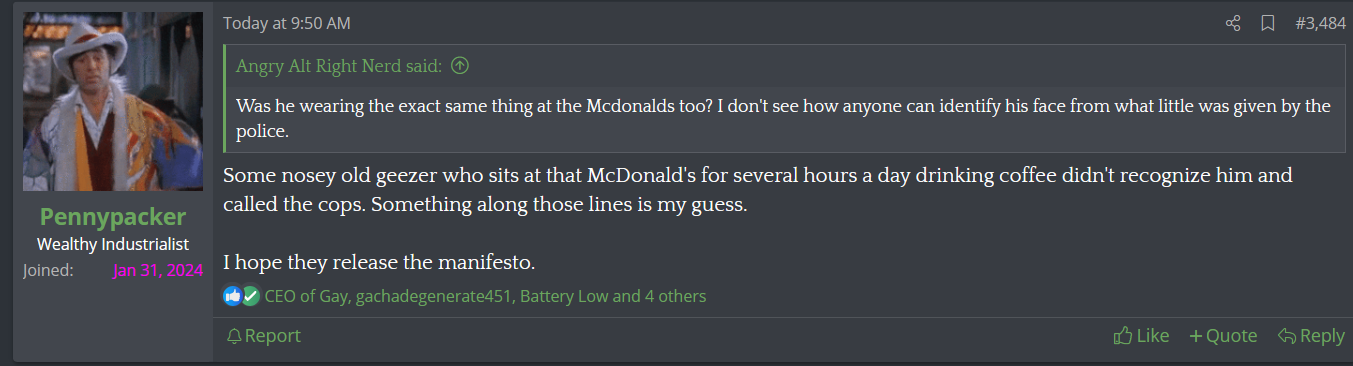The width and height of the screenshot is (1353, 366).
Task: Open the Today at 9:50 AM timestamp link
Action: 287,23
